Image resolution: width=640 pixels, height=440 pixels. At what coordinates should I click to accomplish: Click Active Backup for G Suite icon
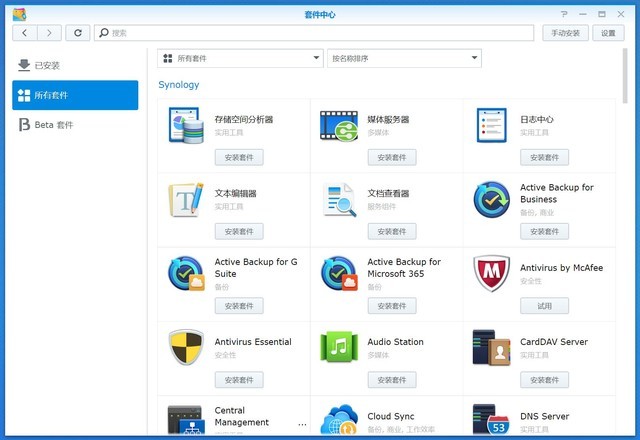pos(186,273)
